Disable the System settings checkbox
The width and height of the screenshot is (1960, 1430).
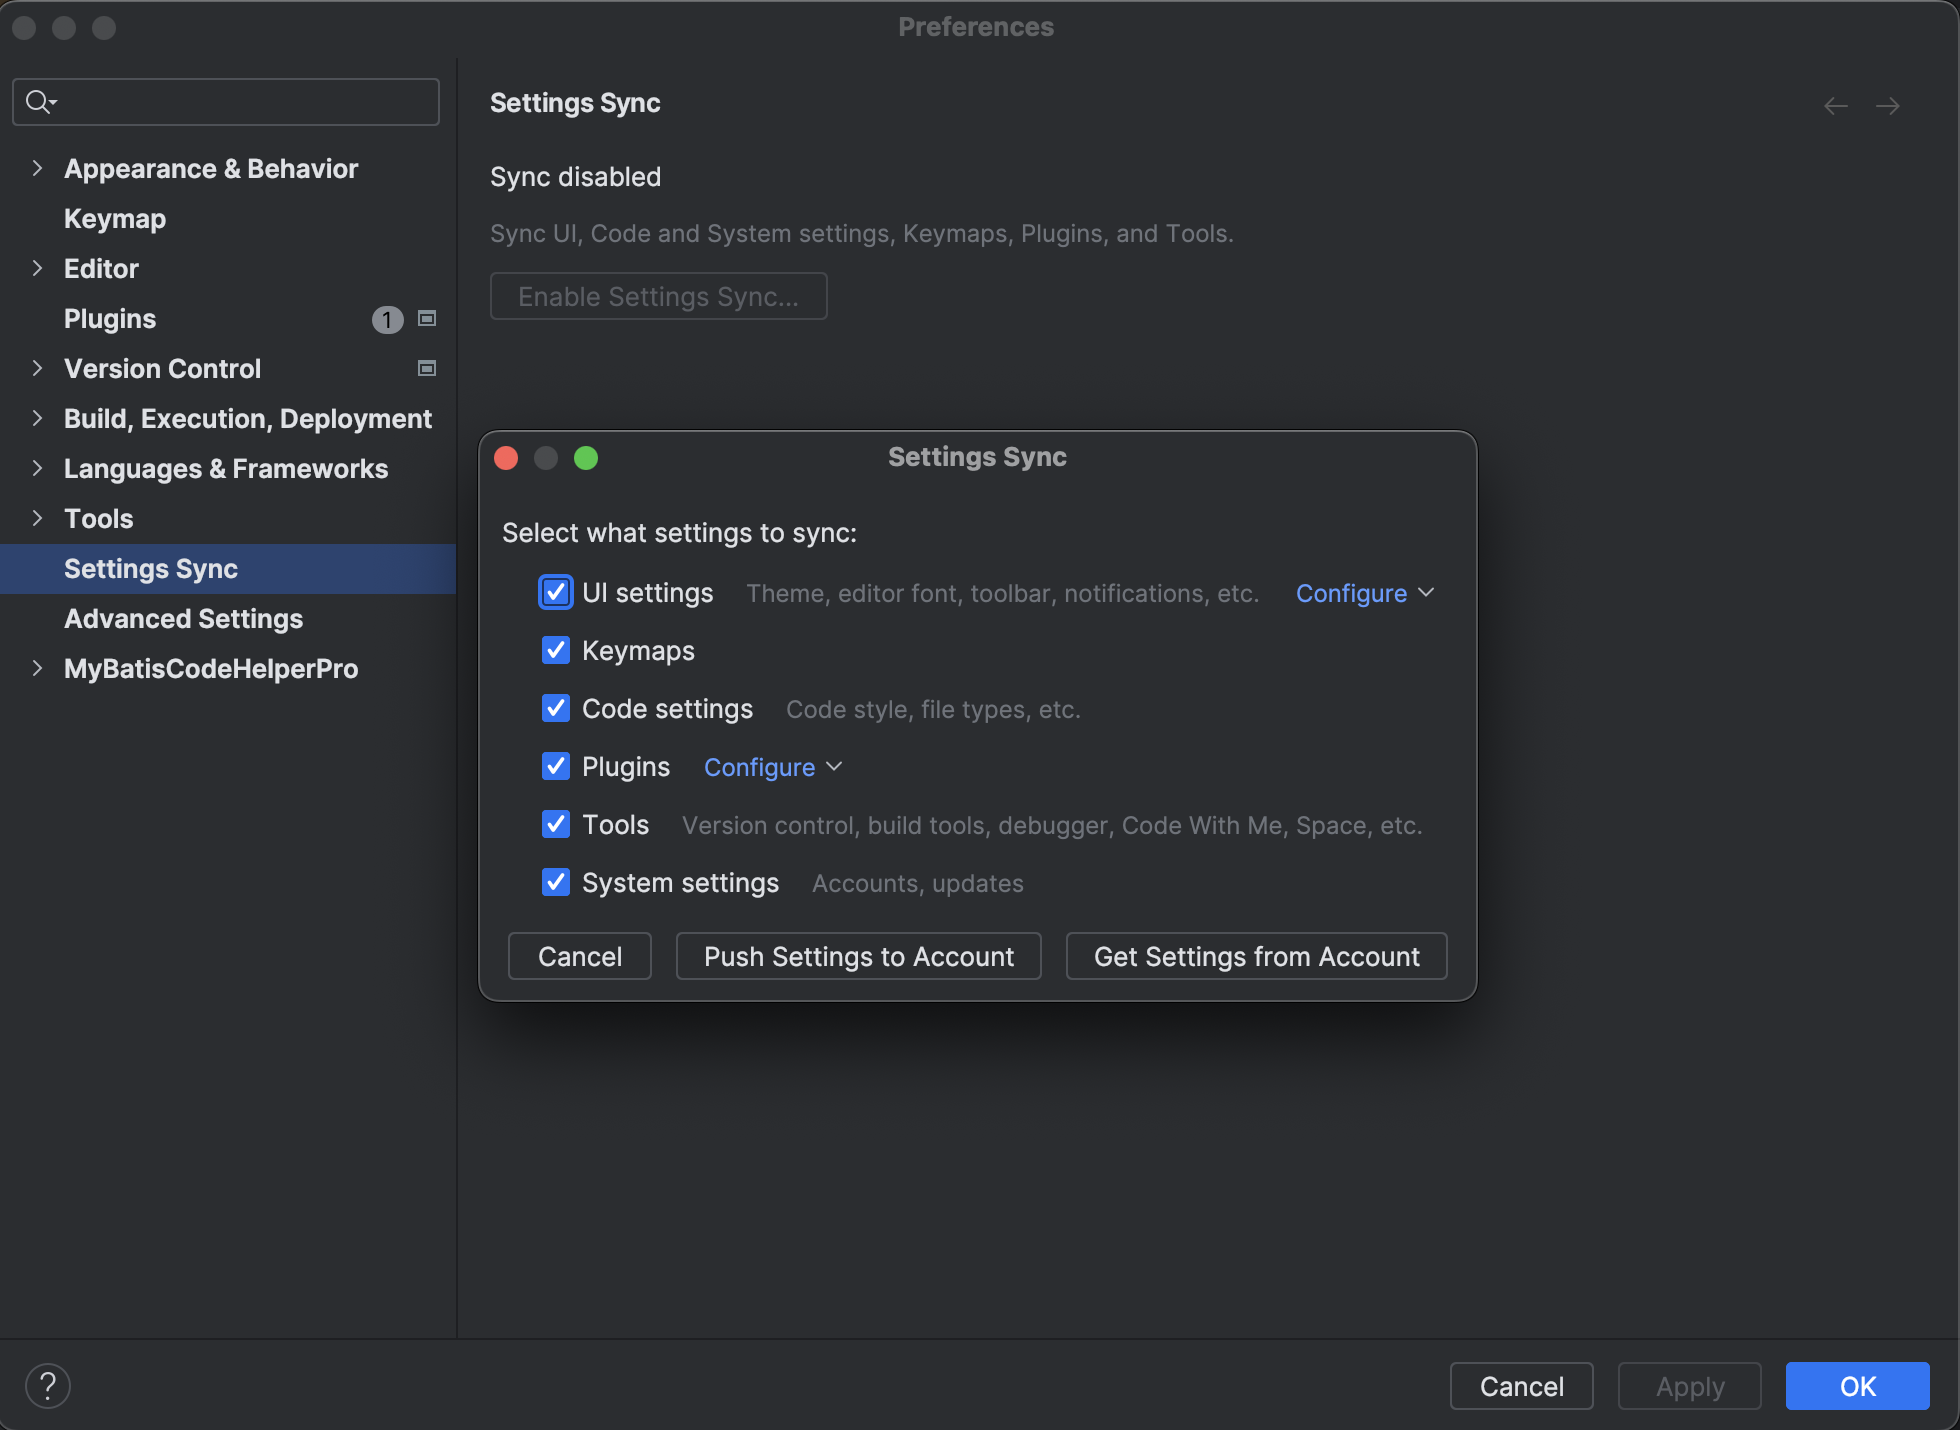556,883
